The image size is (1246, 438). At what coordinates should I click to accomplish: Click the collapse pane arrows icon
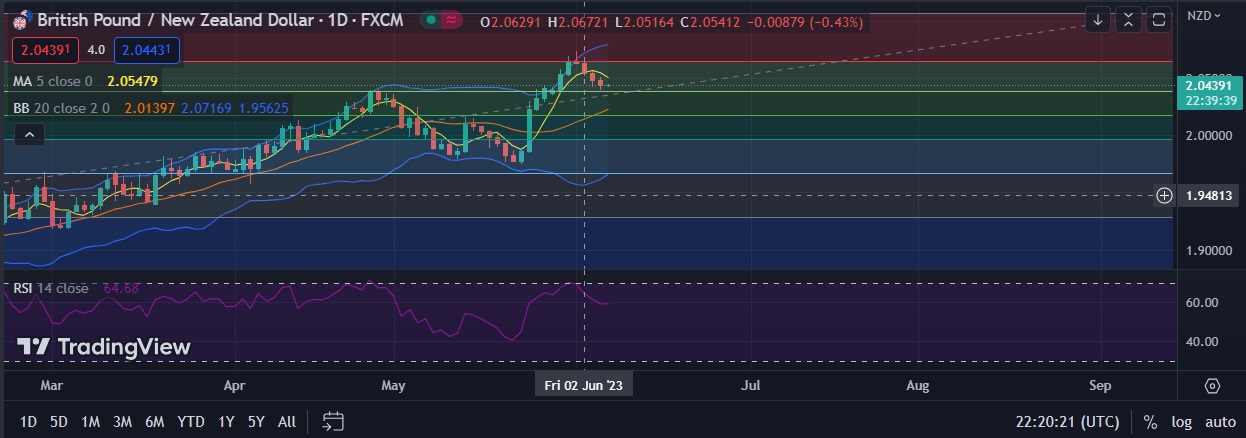click(1128, 19)
